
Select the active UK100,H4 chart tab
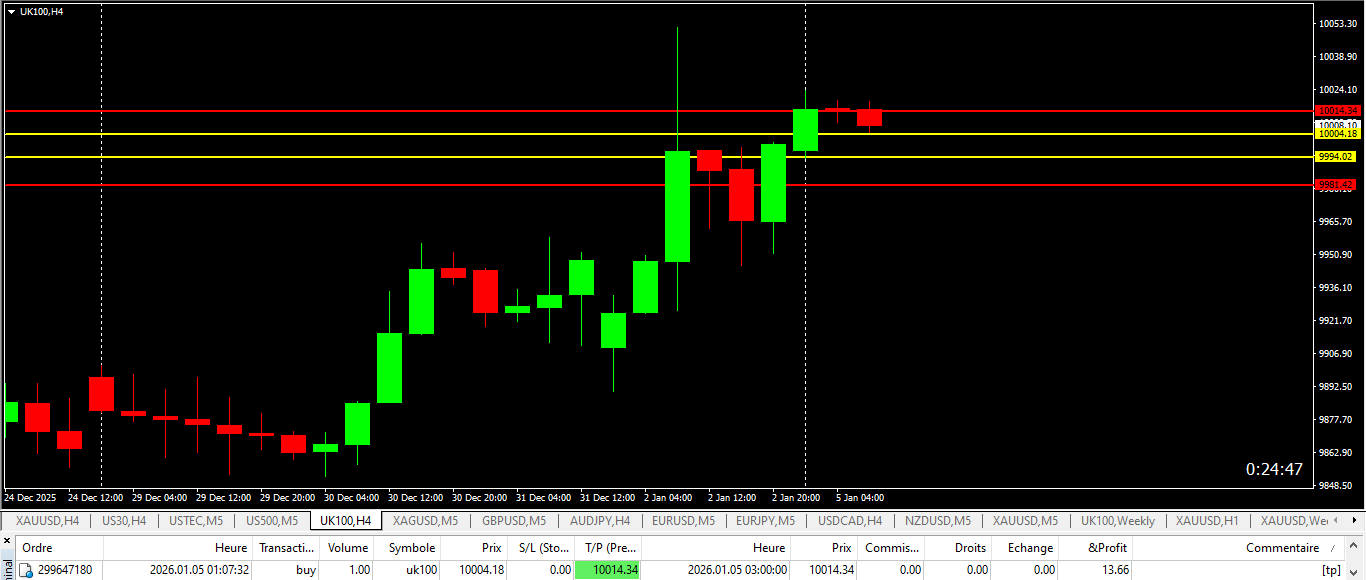[x=345, y=521]
